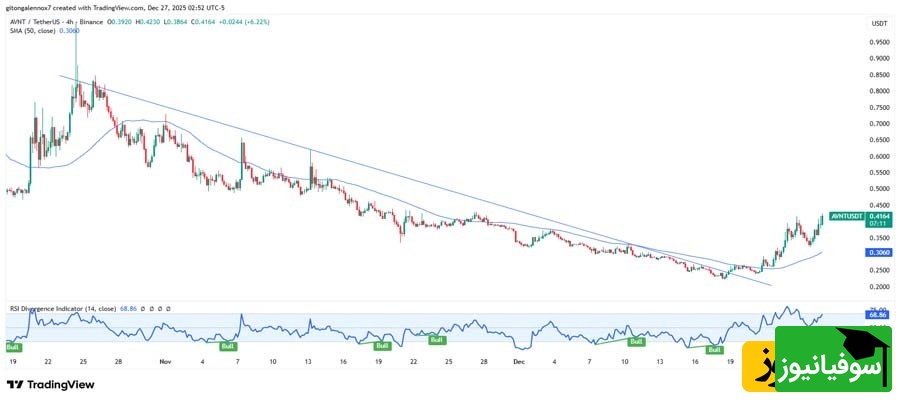Select the RSI Divergence Indicator legend
The image size is (900, 400).
[60, 309]
